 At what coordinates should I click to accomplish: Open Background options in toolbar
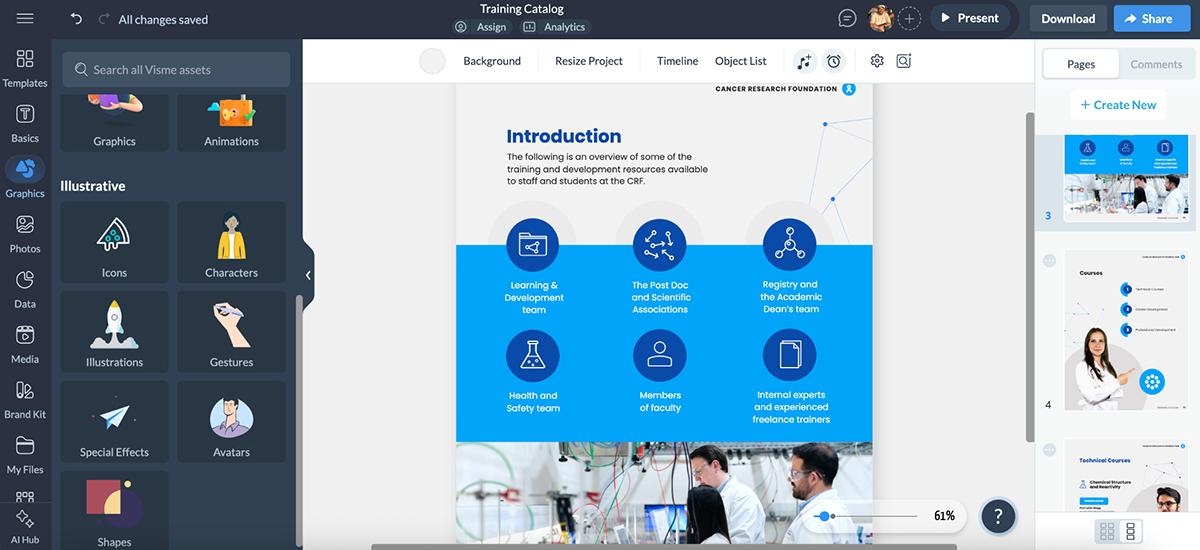click(x=492, y=61)
